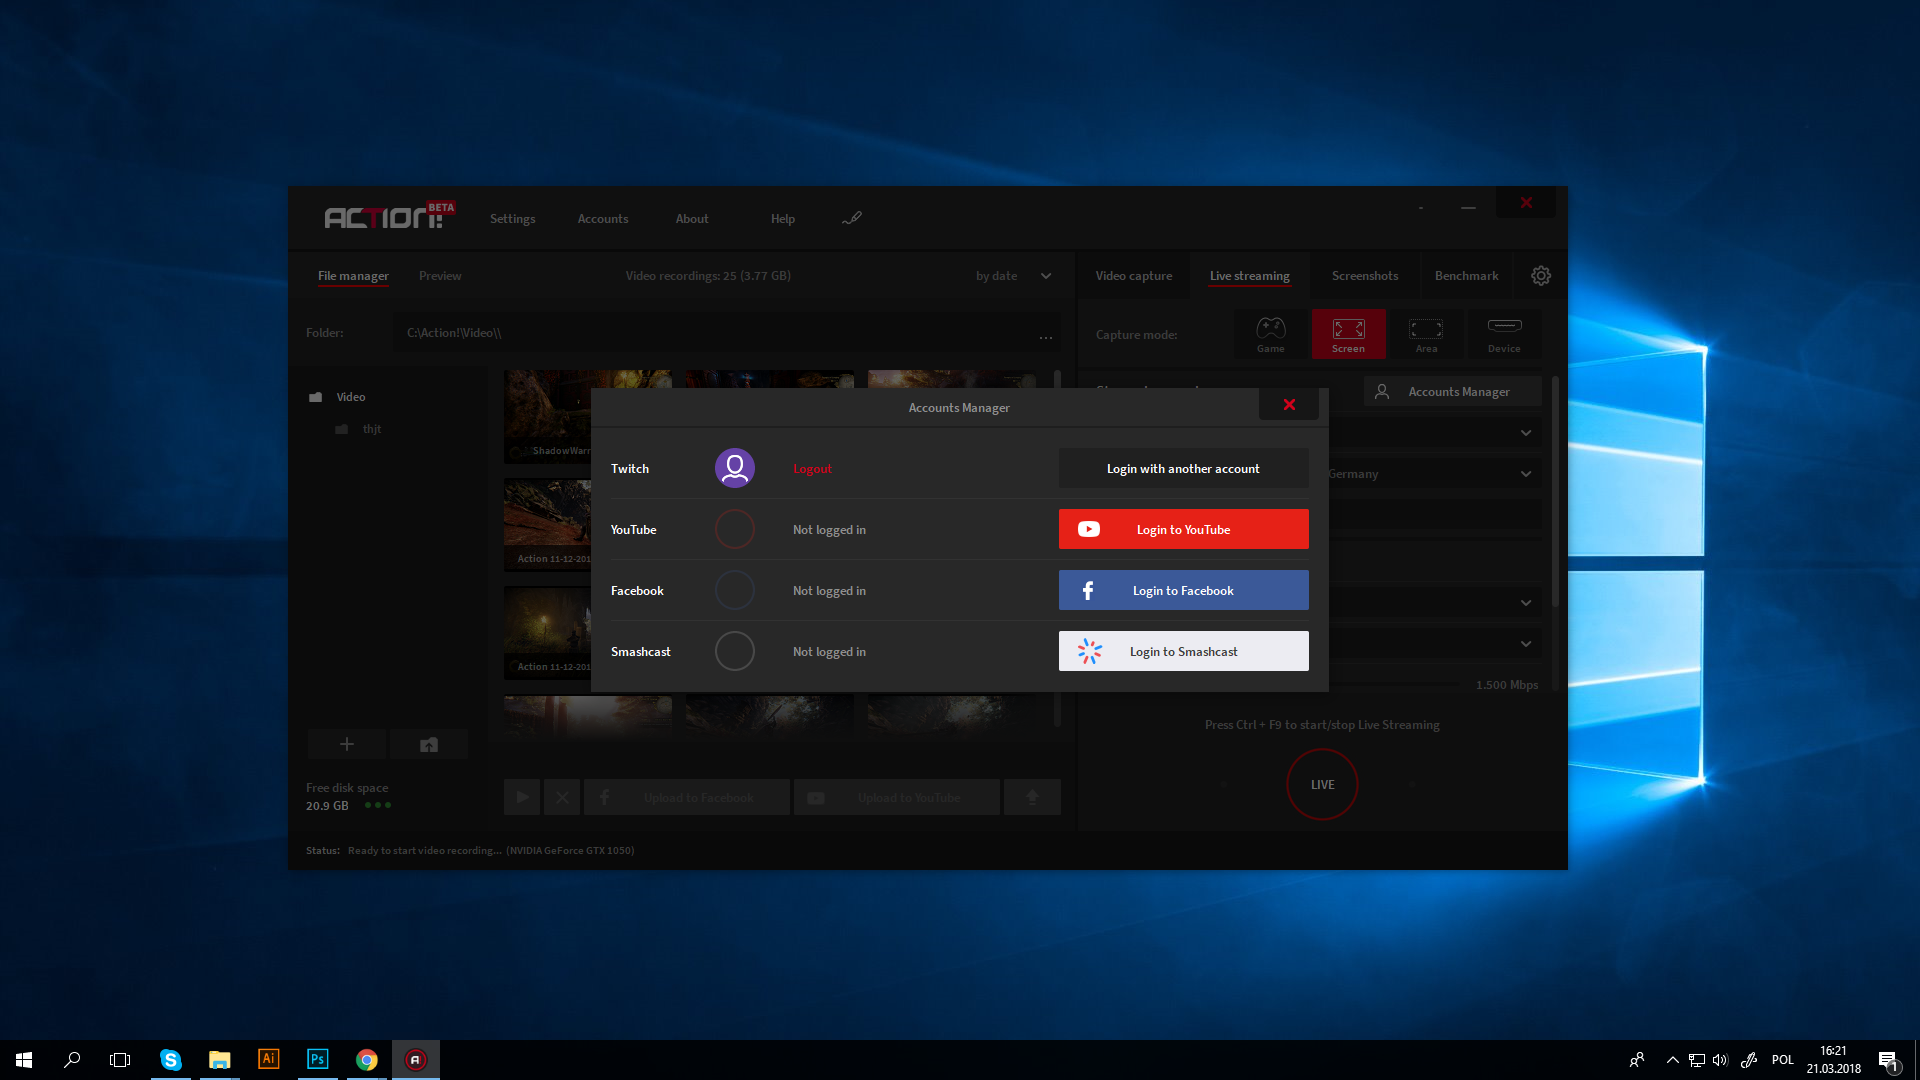Open volume control in system tray

point(1720,1060)
